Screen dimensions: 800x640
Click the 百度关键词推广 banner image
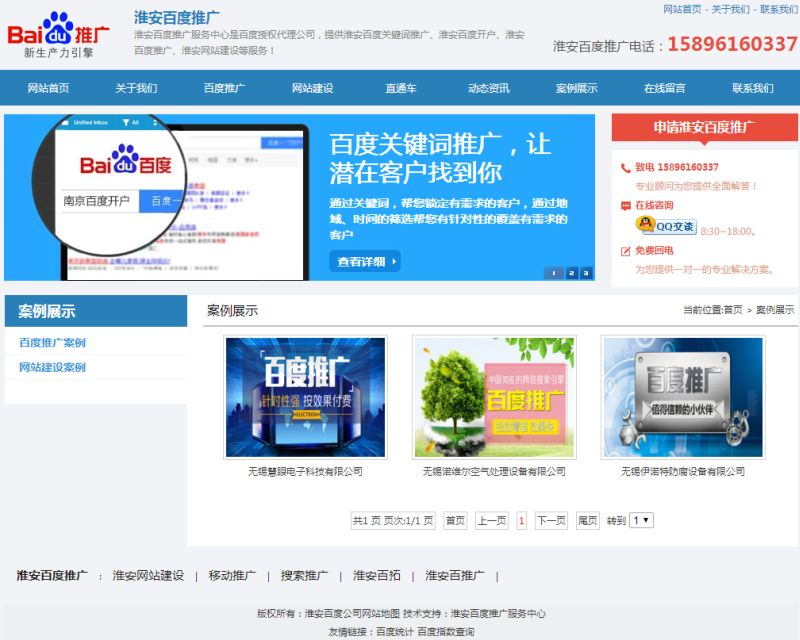(x=299, y=197)
